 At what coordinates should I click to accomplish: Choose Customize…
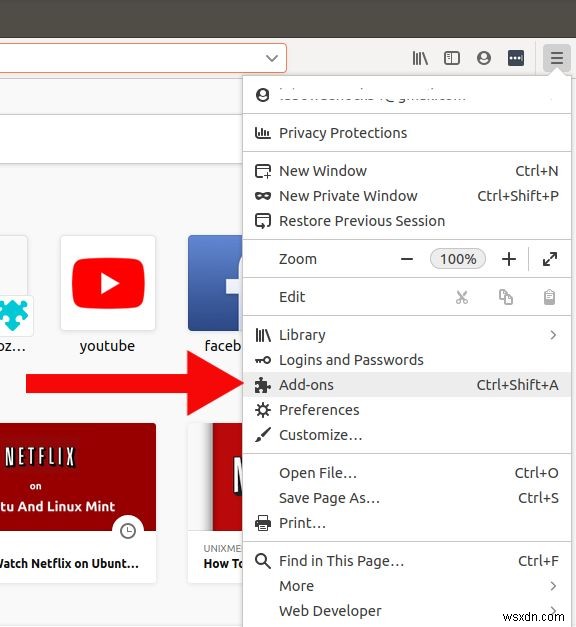coord(407,435)
